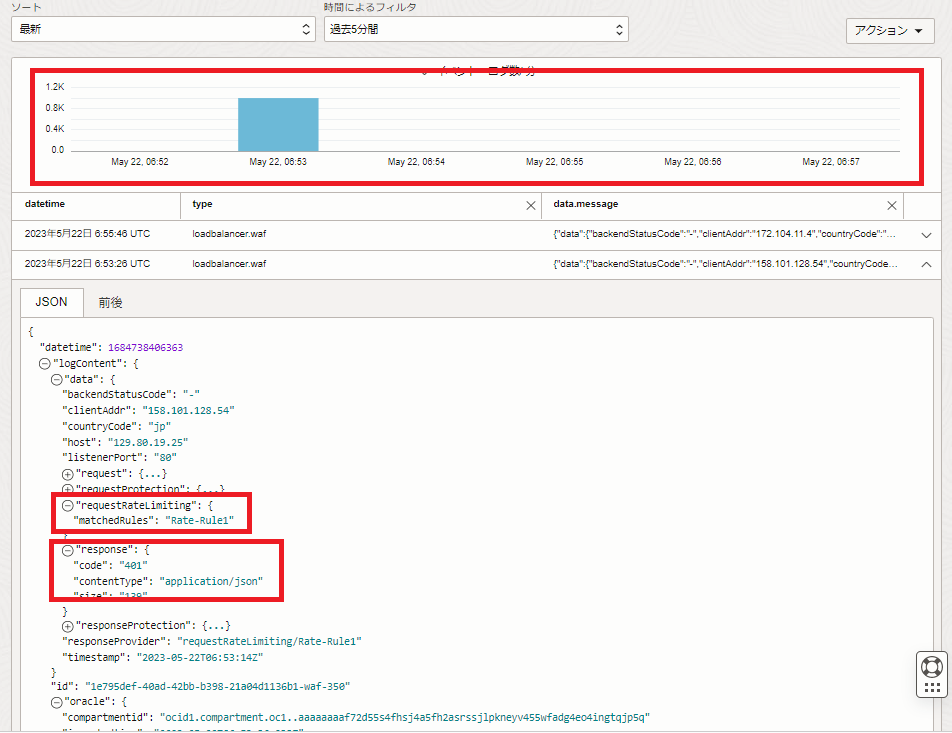
Task: Collapse the response node
Action: [68, 550]
